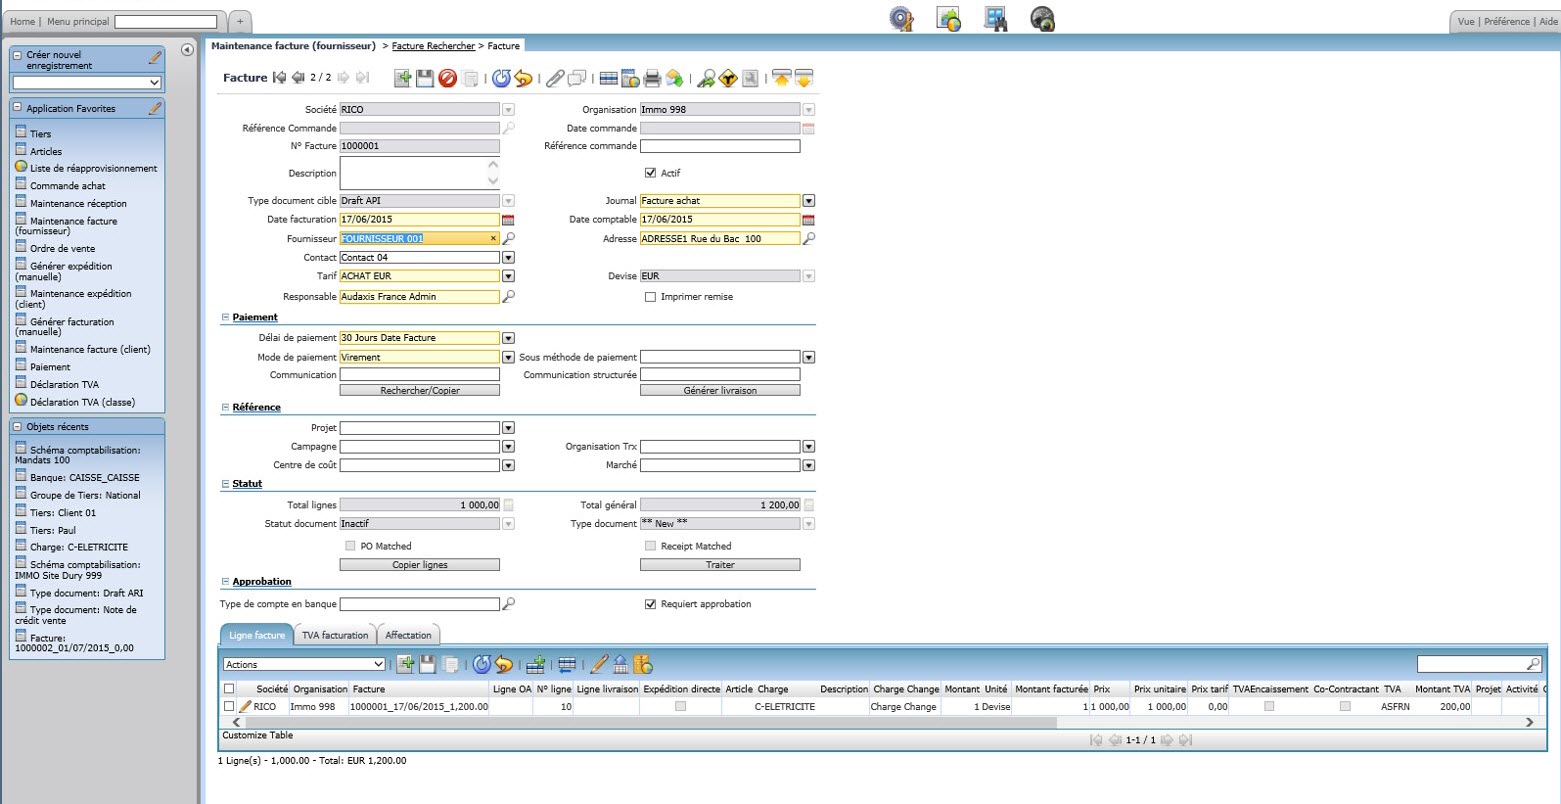1561x804 pixels.
Task: Click the binoculars monitor icon at top
Action: [995, 19]
